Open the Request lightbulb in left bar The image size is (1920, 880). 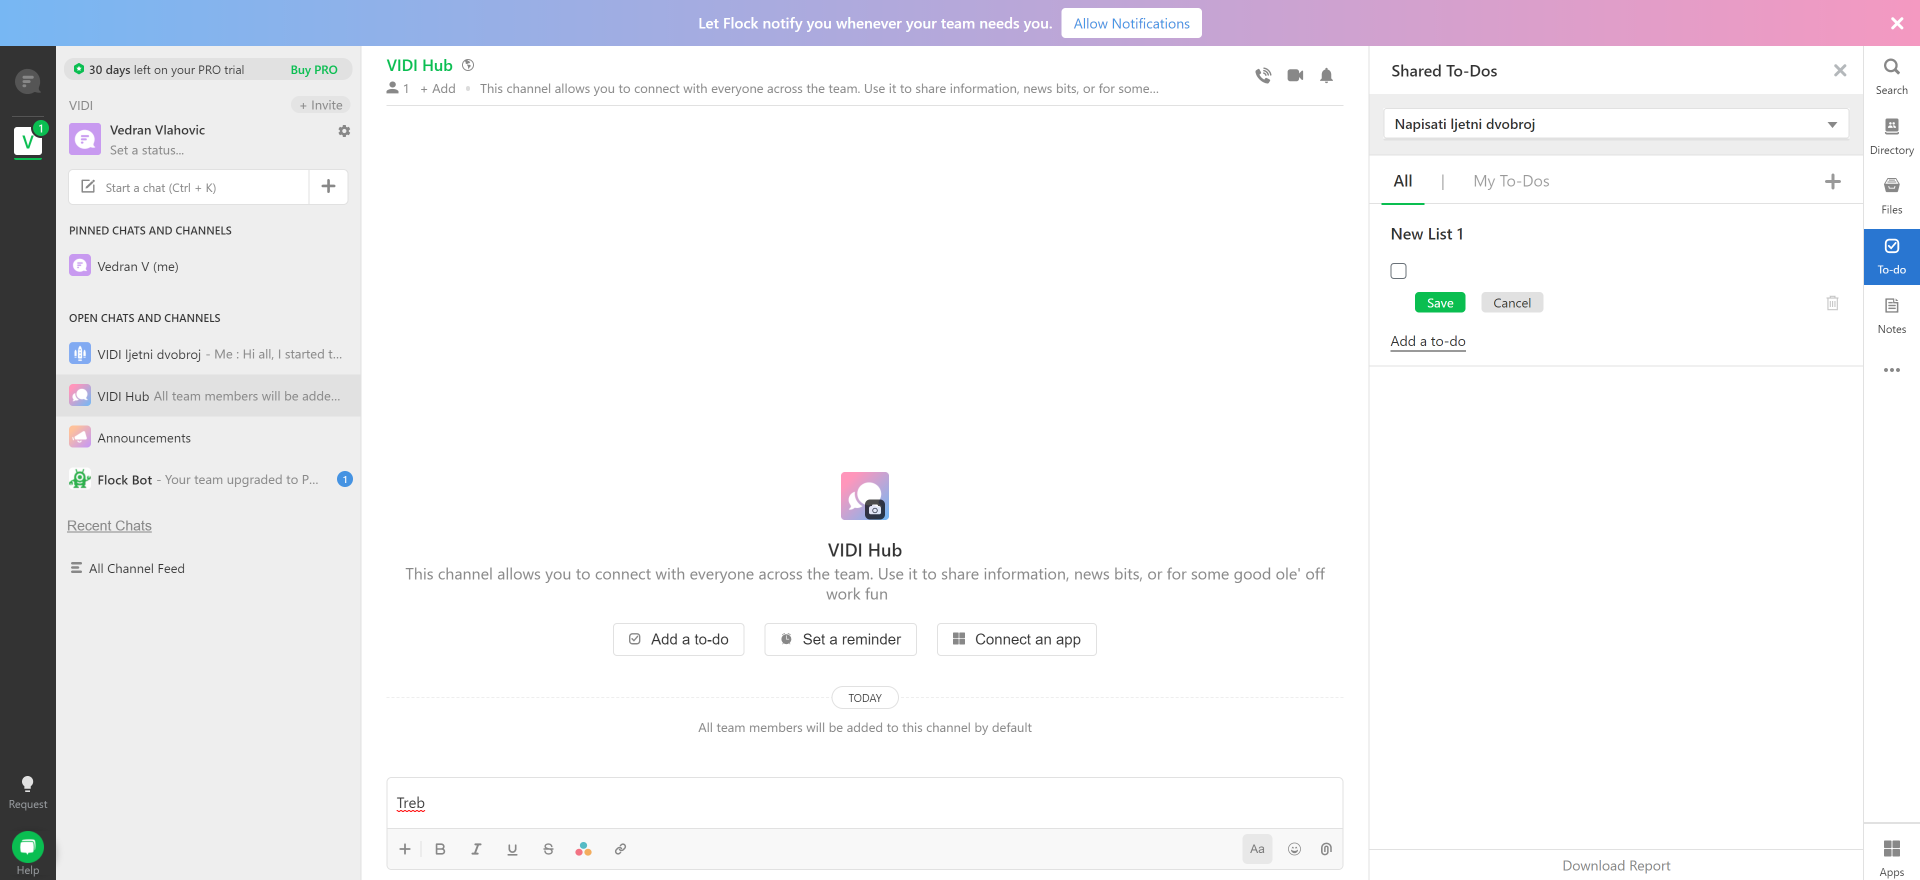click(28, 792)
